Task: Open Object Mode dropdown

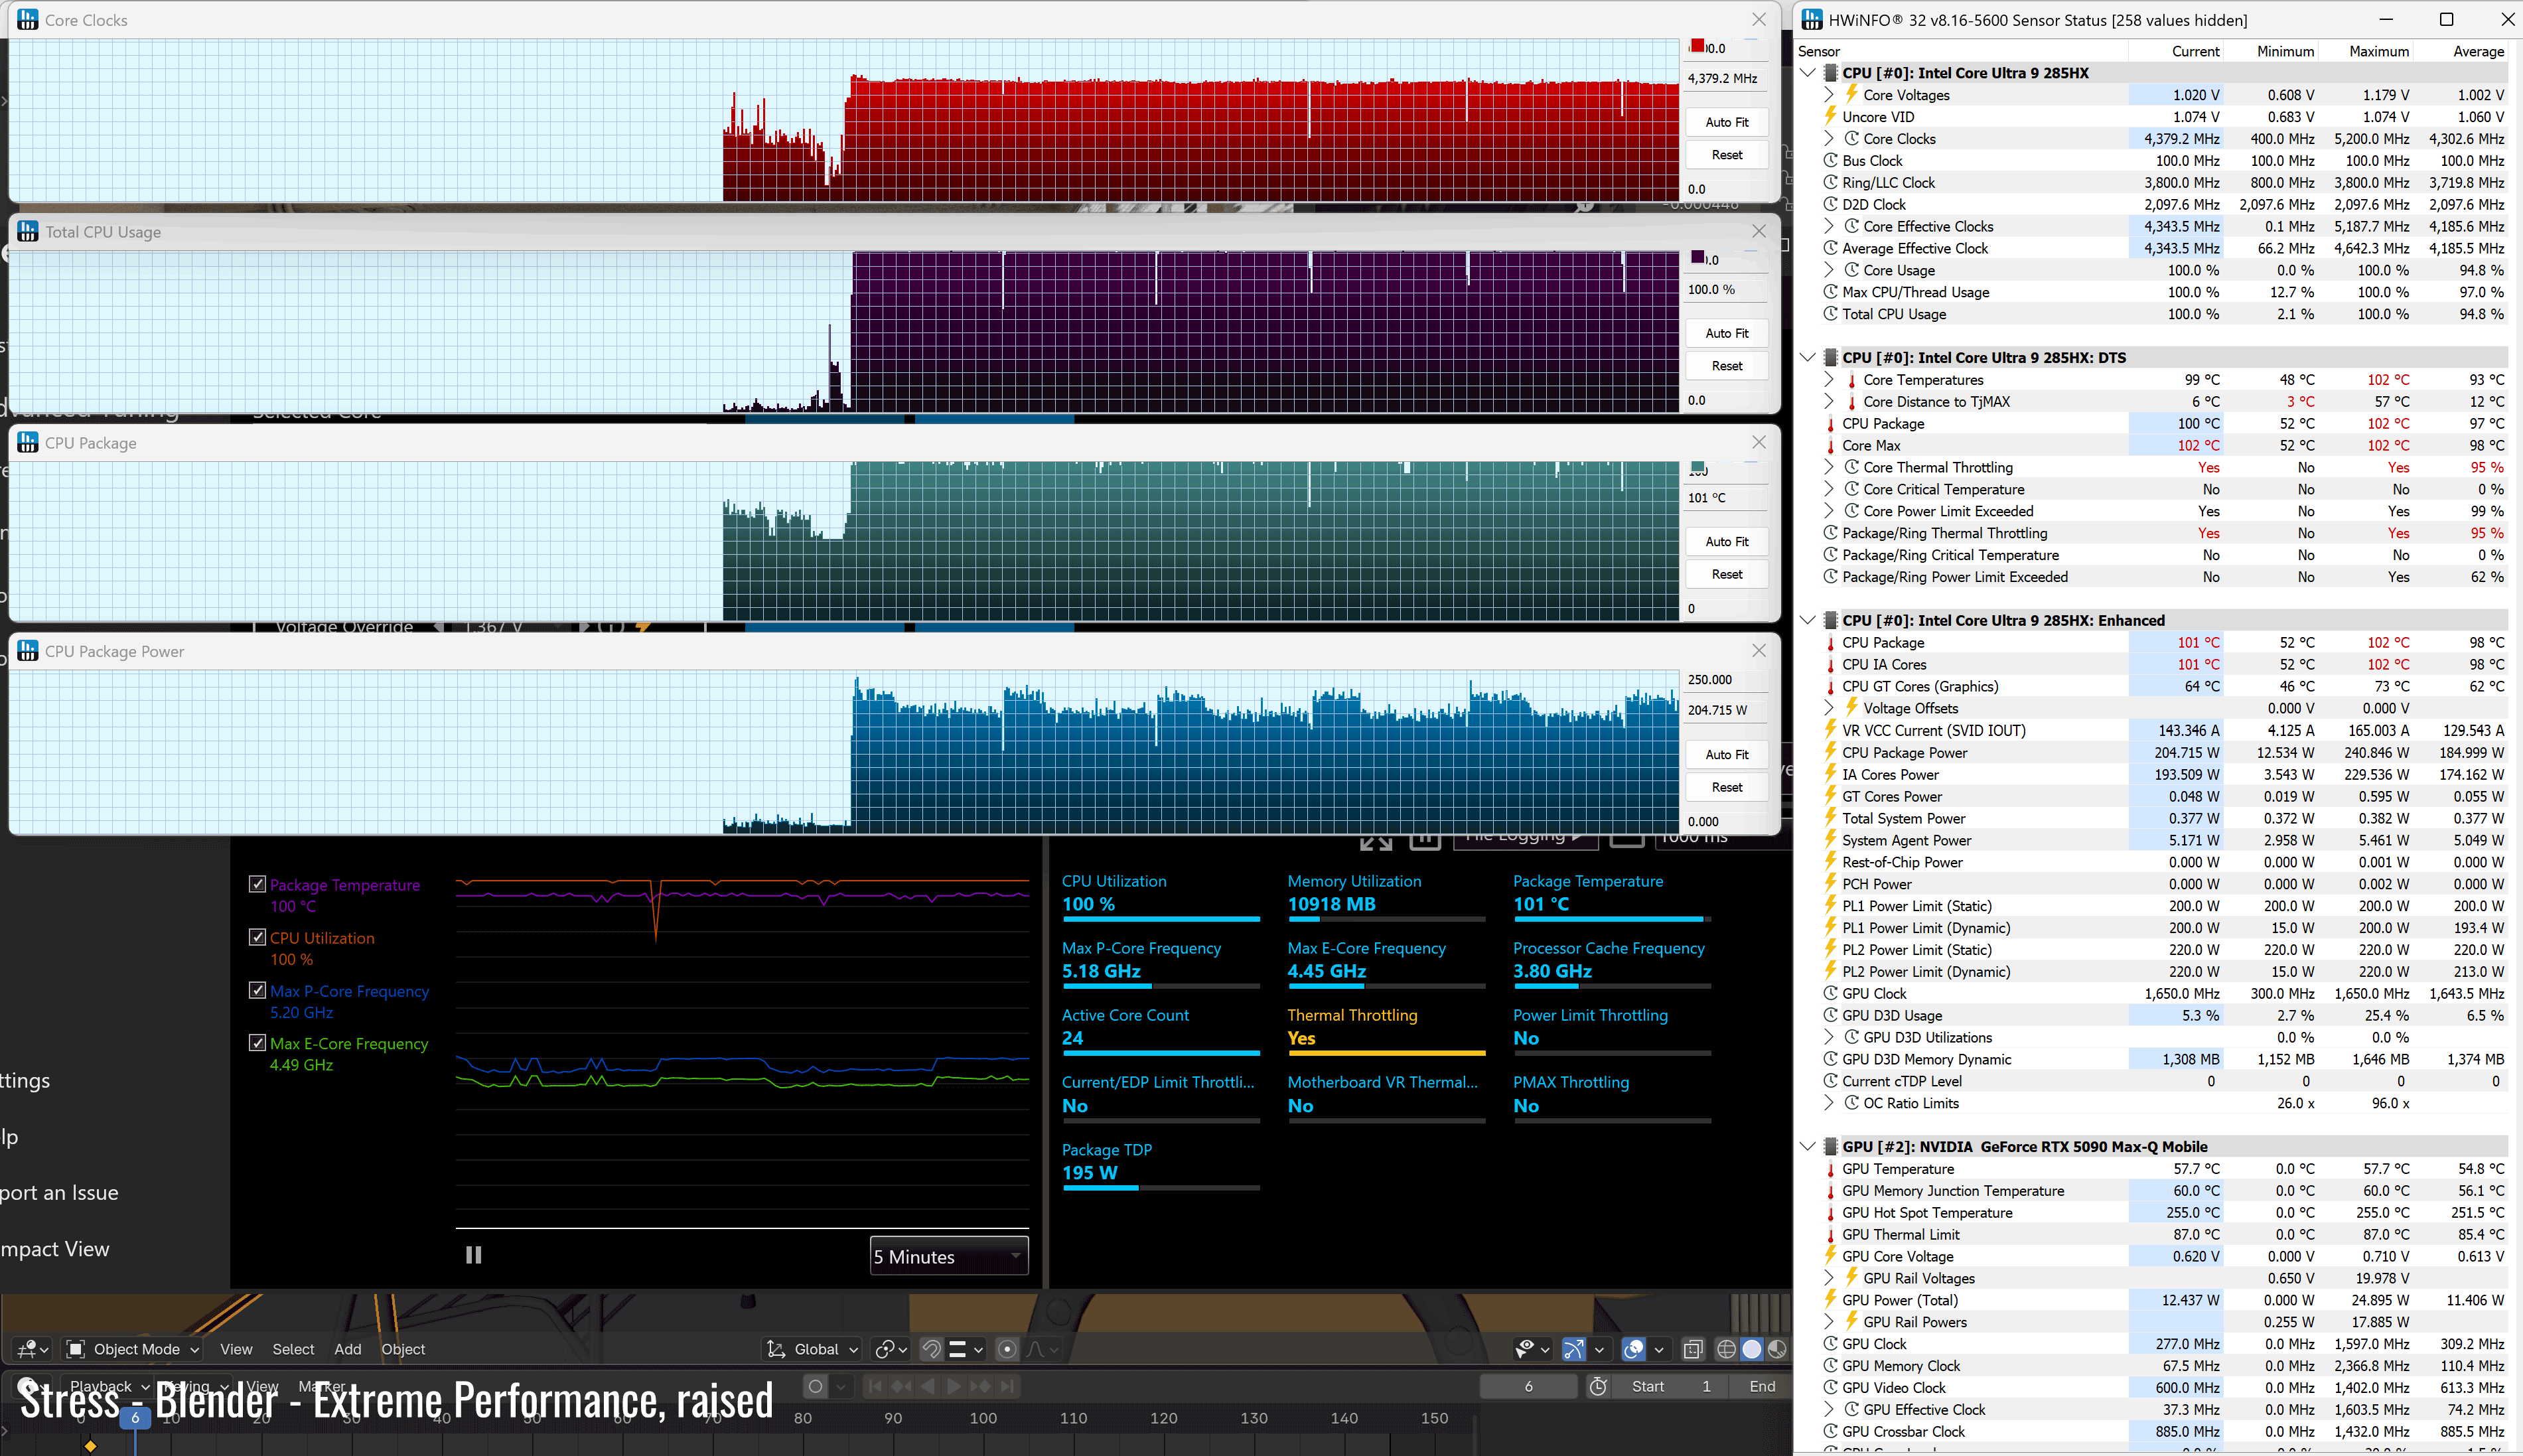Action: tap(133, 1349)
